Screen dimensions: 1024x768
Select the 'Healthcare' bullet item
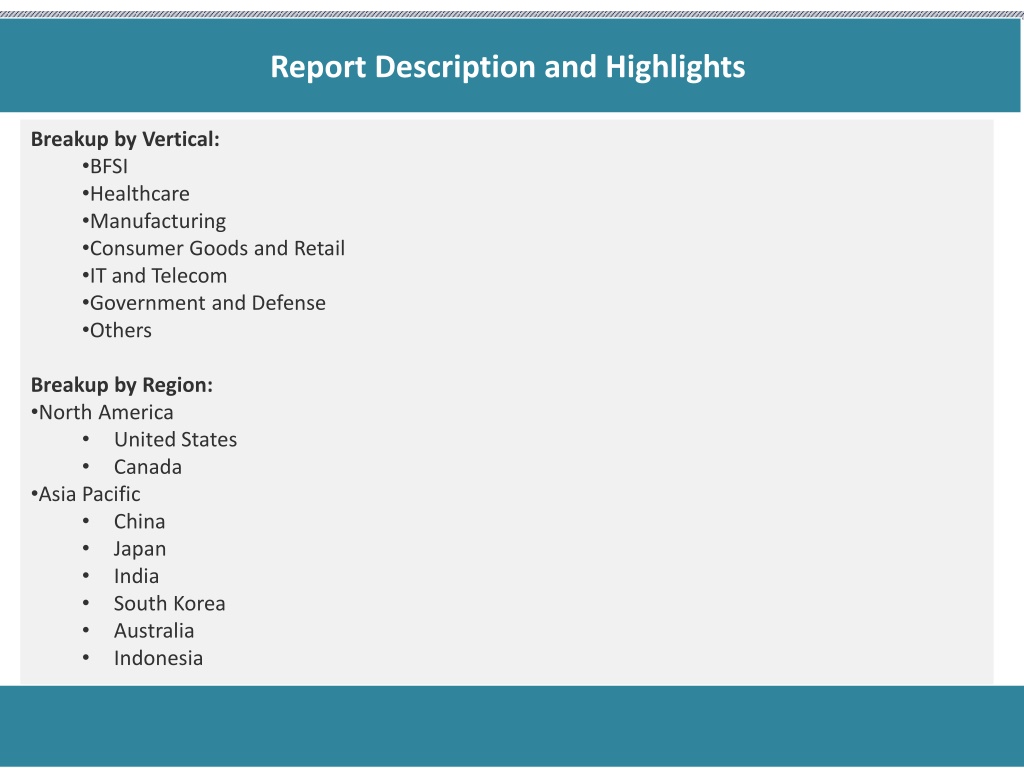point(140,194)
